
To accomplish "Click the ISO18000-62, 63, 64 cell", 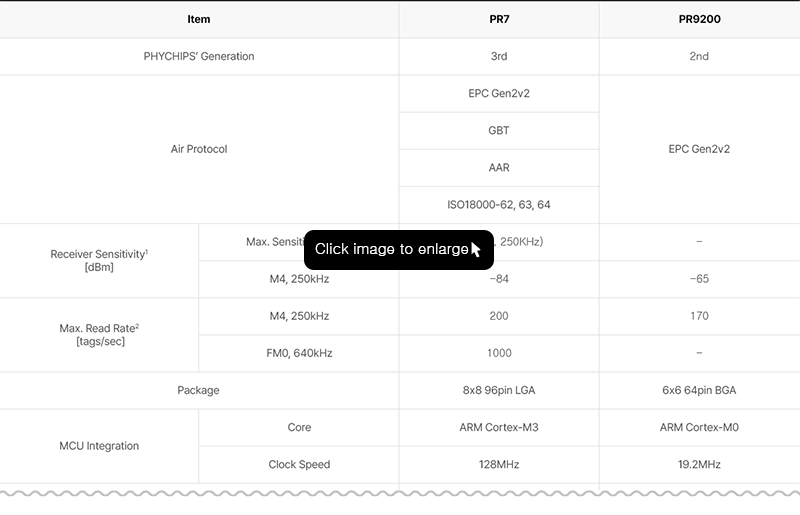I will coord(499,205).
